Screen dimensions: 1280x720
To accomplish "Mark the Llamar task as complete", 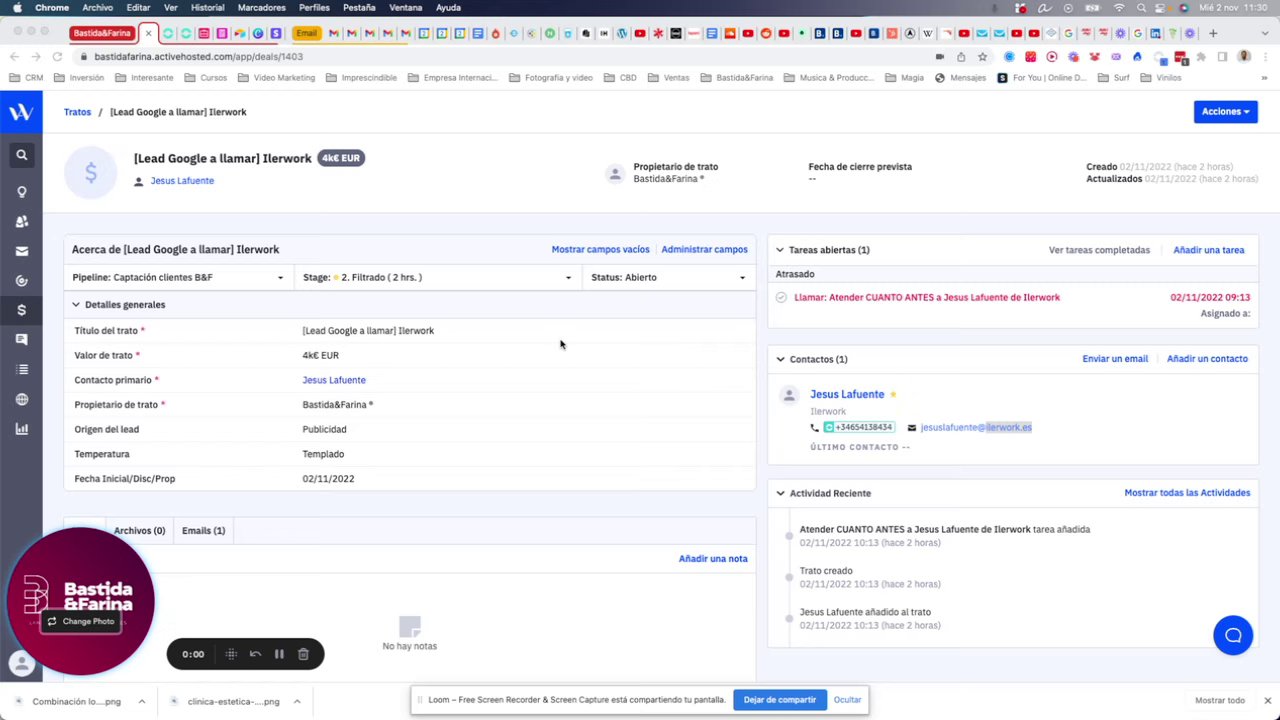I will (781, 297).
